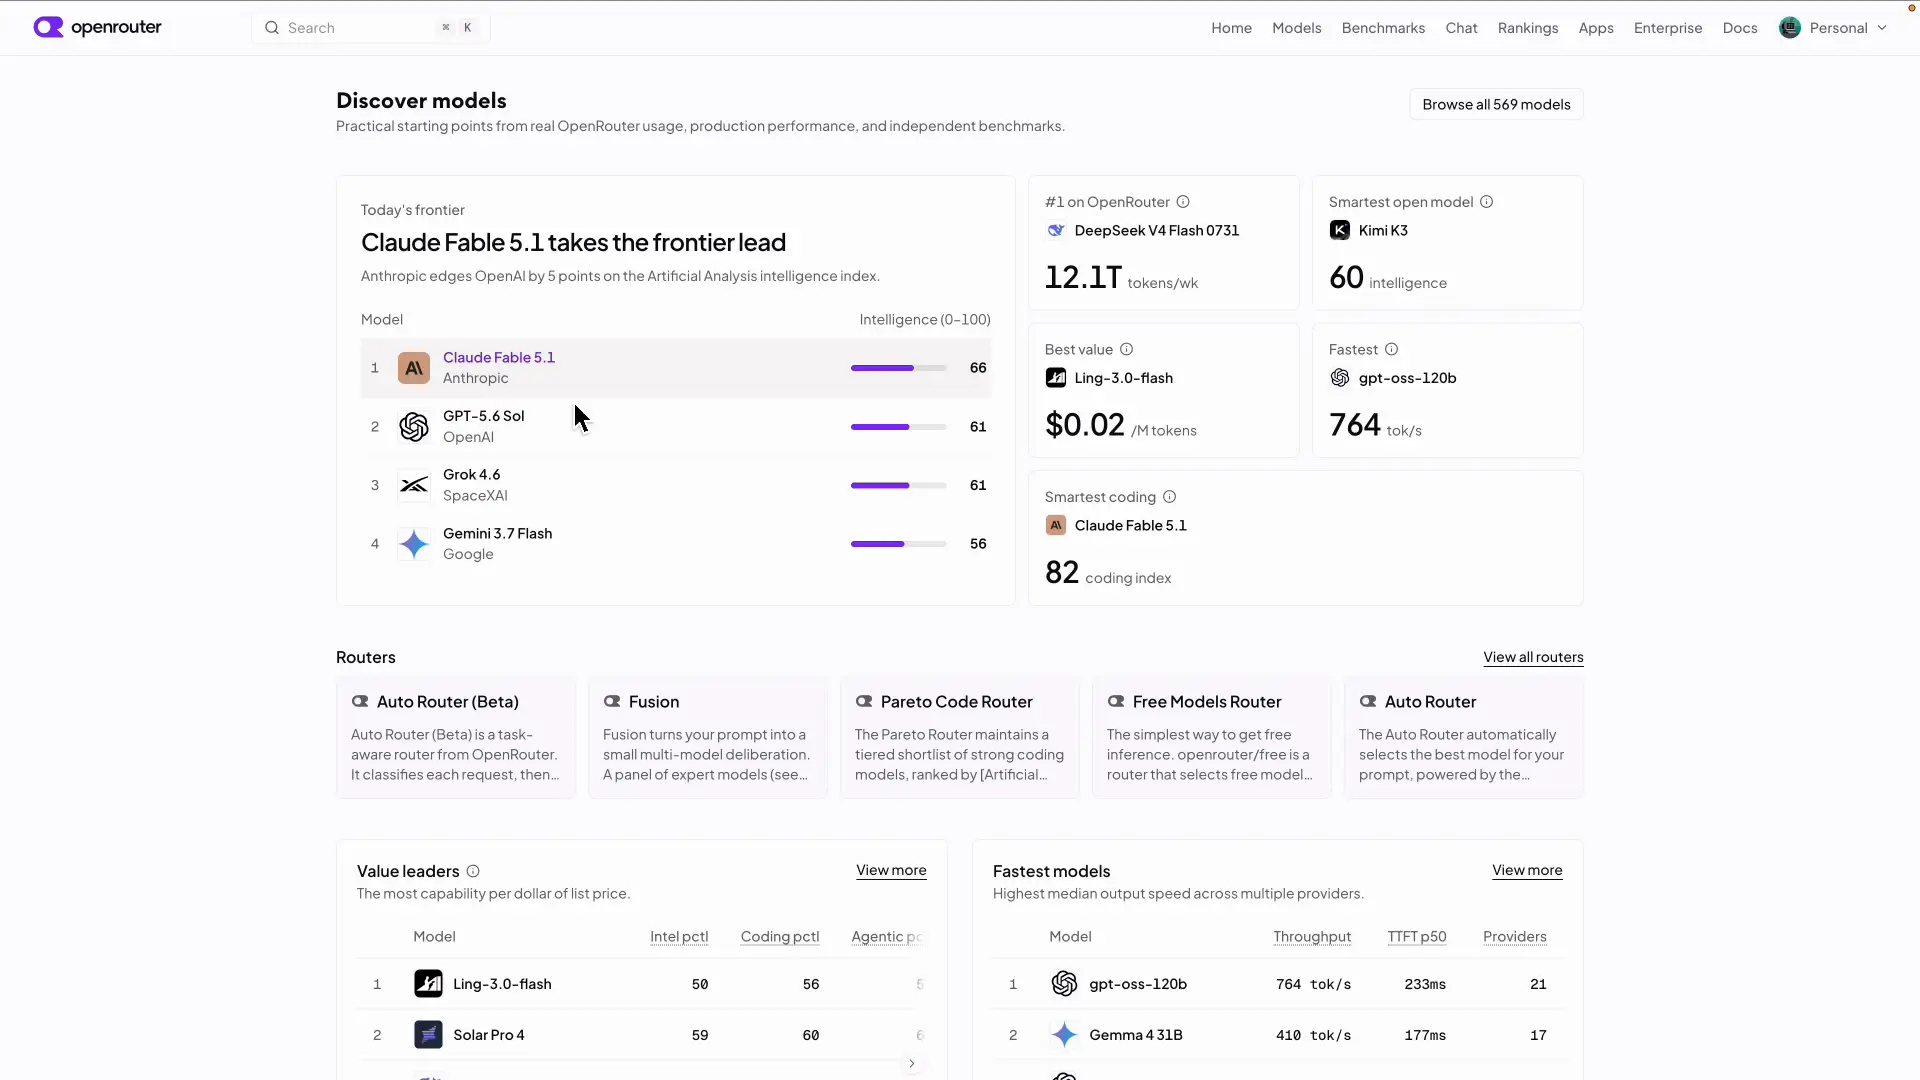Click the search magnifier icon
Screen dimensions: 1920x1080
pyautogui.click(x=271, y=28)
